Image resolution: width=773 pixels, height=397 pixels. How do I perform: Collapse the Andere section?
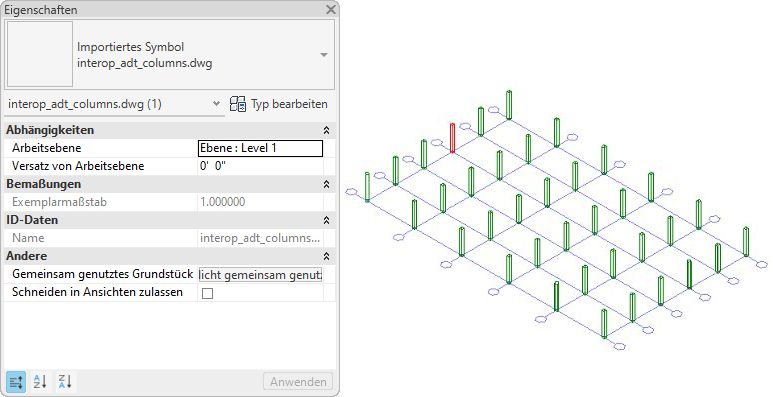pos(326,256)
